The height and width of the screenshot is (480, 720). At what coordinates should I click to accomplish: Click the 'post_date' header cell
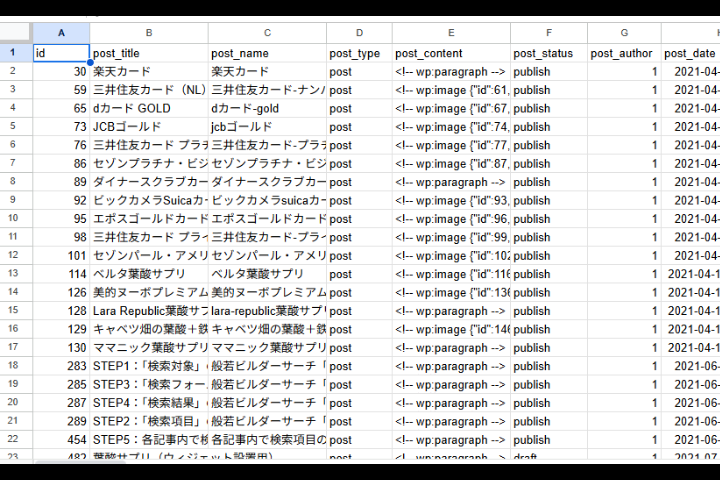coord(691,53)
